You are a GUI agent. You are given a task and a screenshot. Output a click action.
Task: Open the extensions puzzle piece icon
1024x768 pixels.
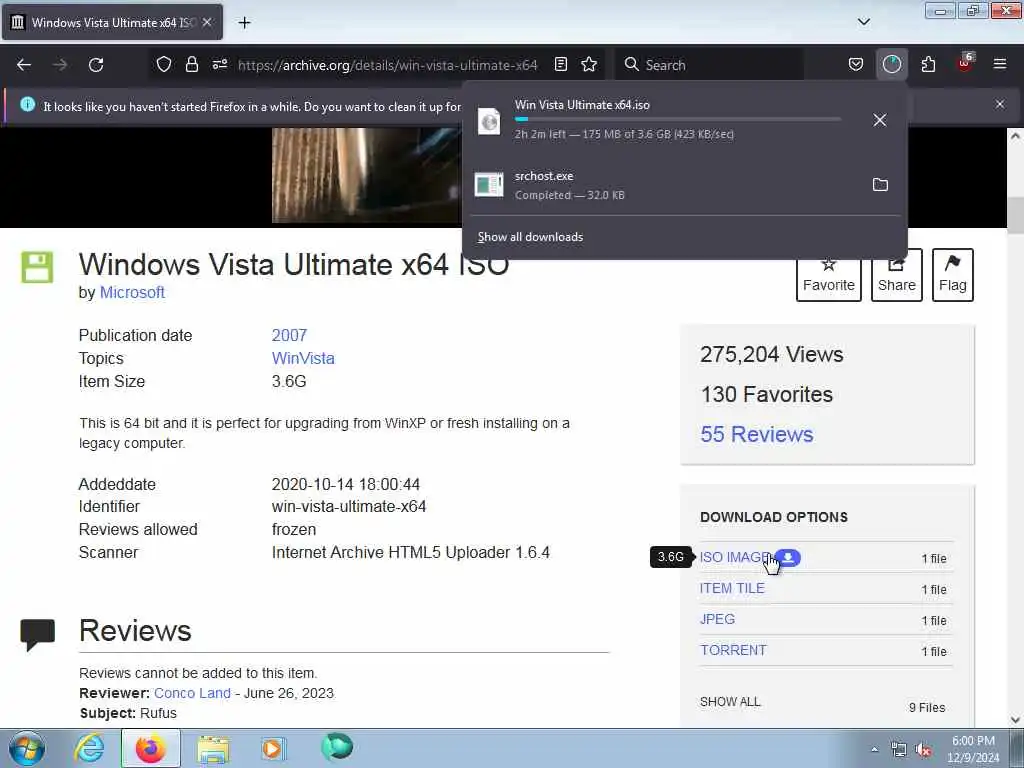[x=928, y=64]
